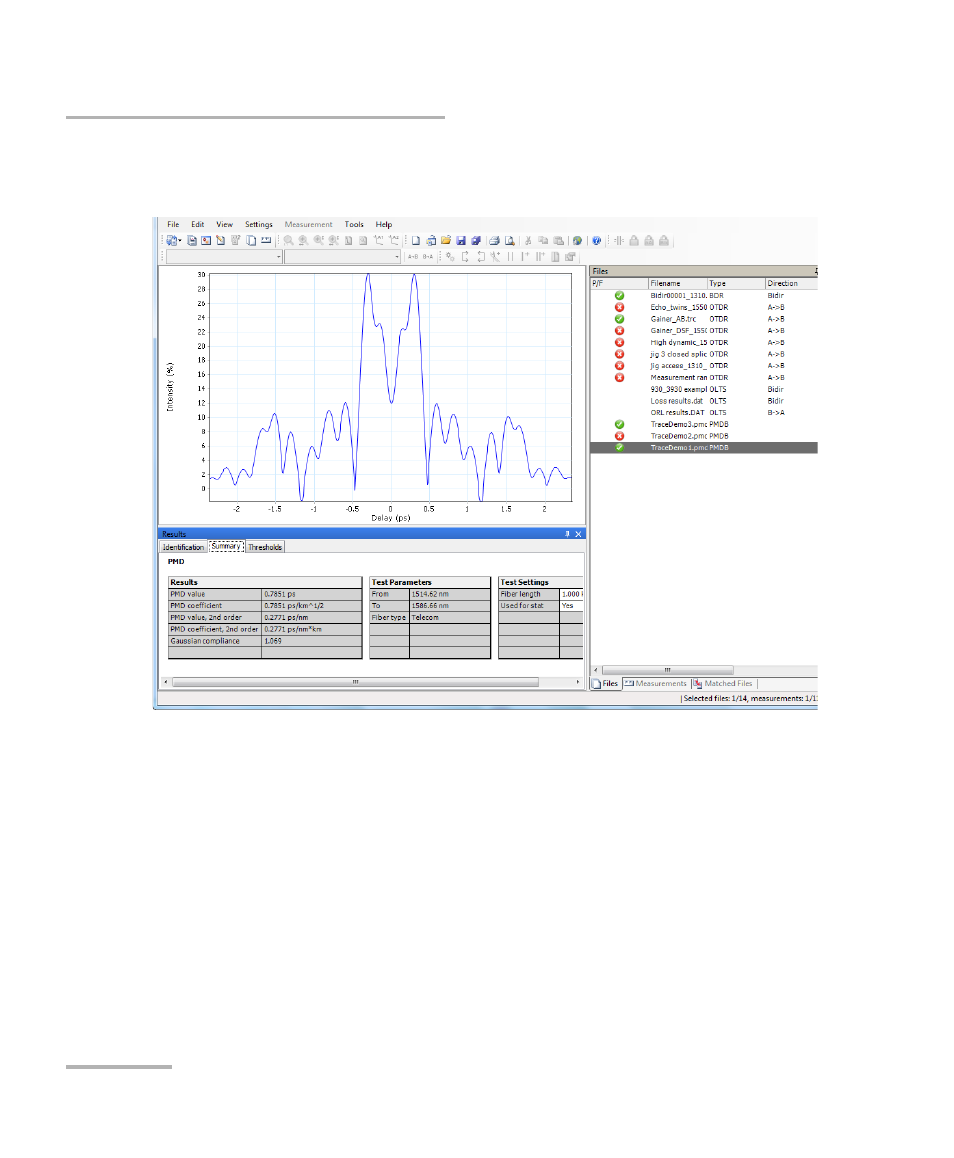Viewport: 954px width, 1158px height.
Task: Sort by the Type column header
Action: [x=736, y=284]
